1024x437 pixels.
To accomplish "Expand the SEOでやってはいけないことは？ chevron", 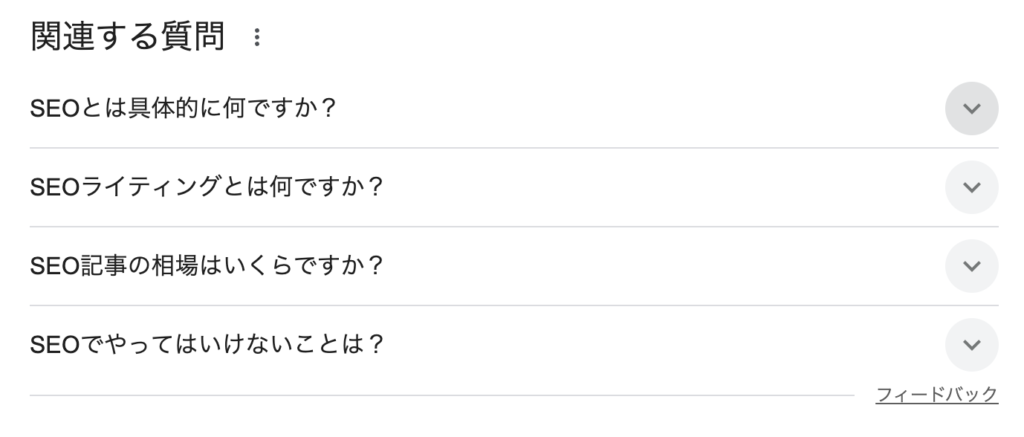I will tap(971, 345).
